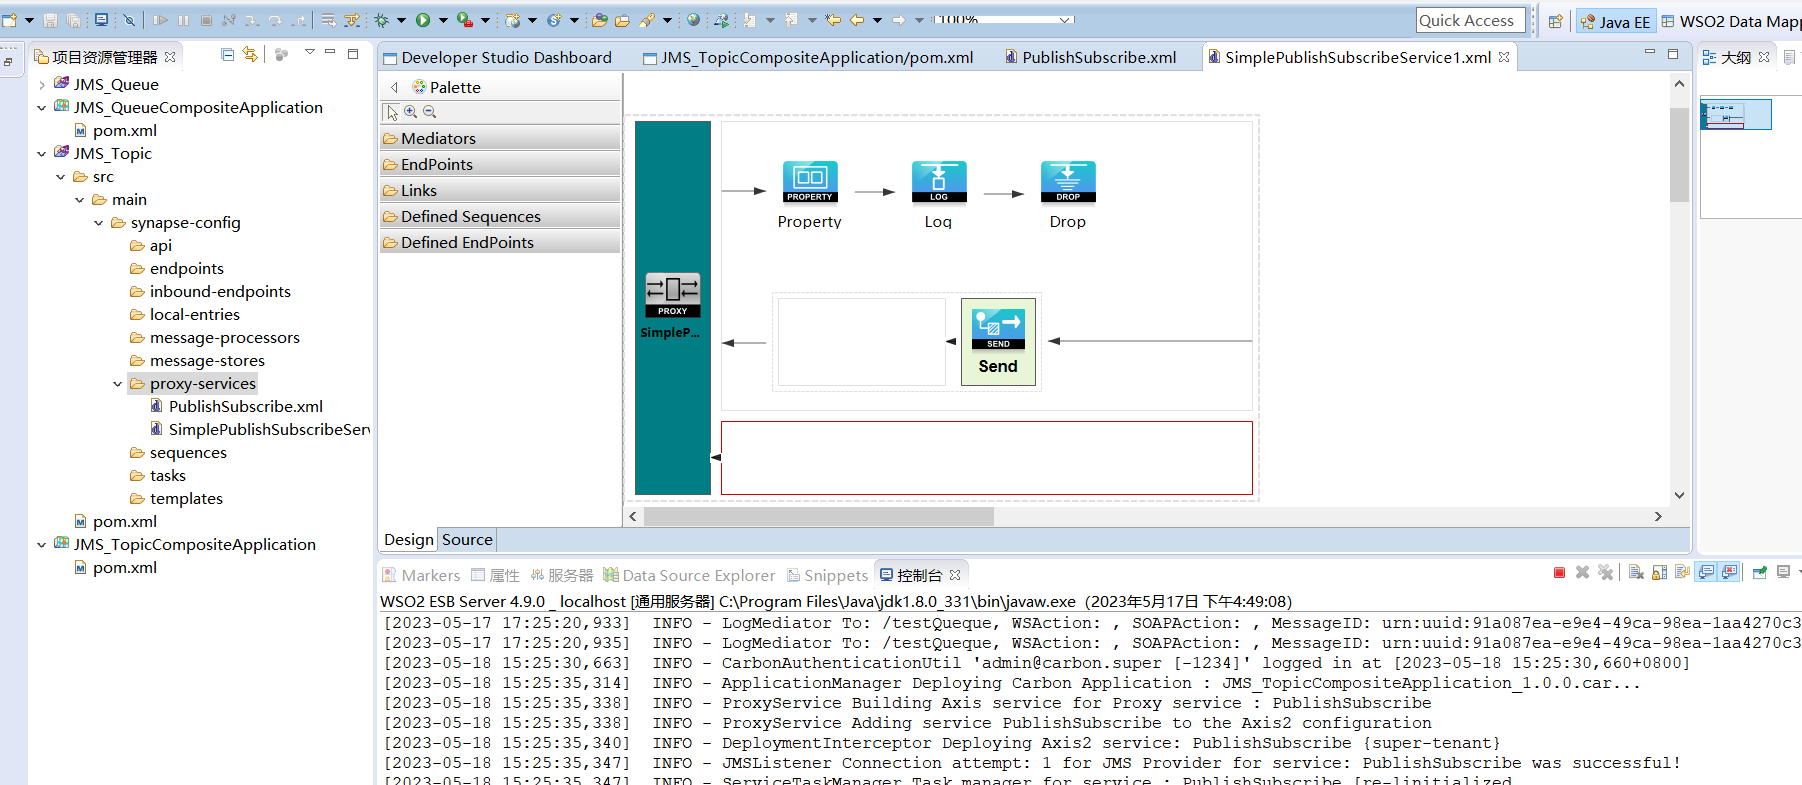The image size is (1802, 785).
Task: Open the Markers view tab
Action: click(421, 575)
